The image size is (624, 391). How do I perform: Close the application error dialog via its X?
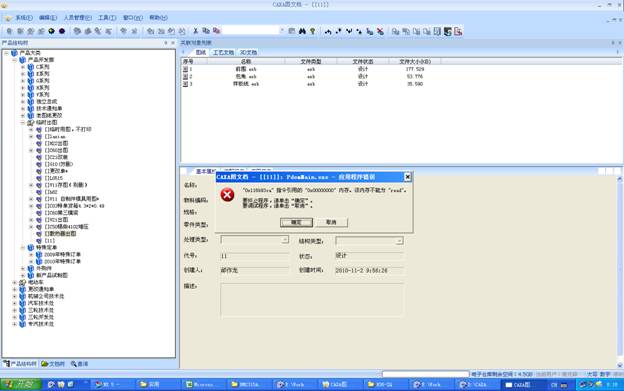pos(407,177)
